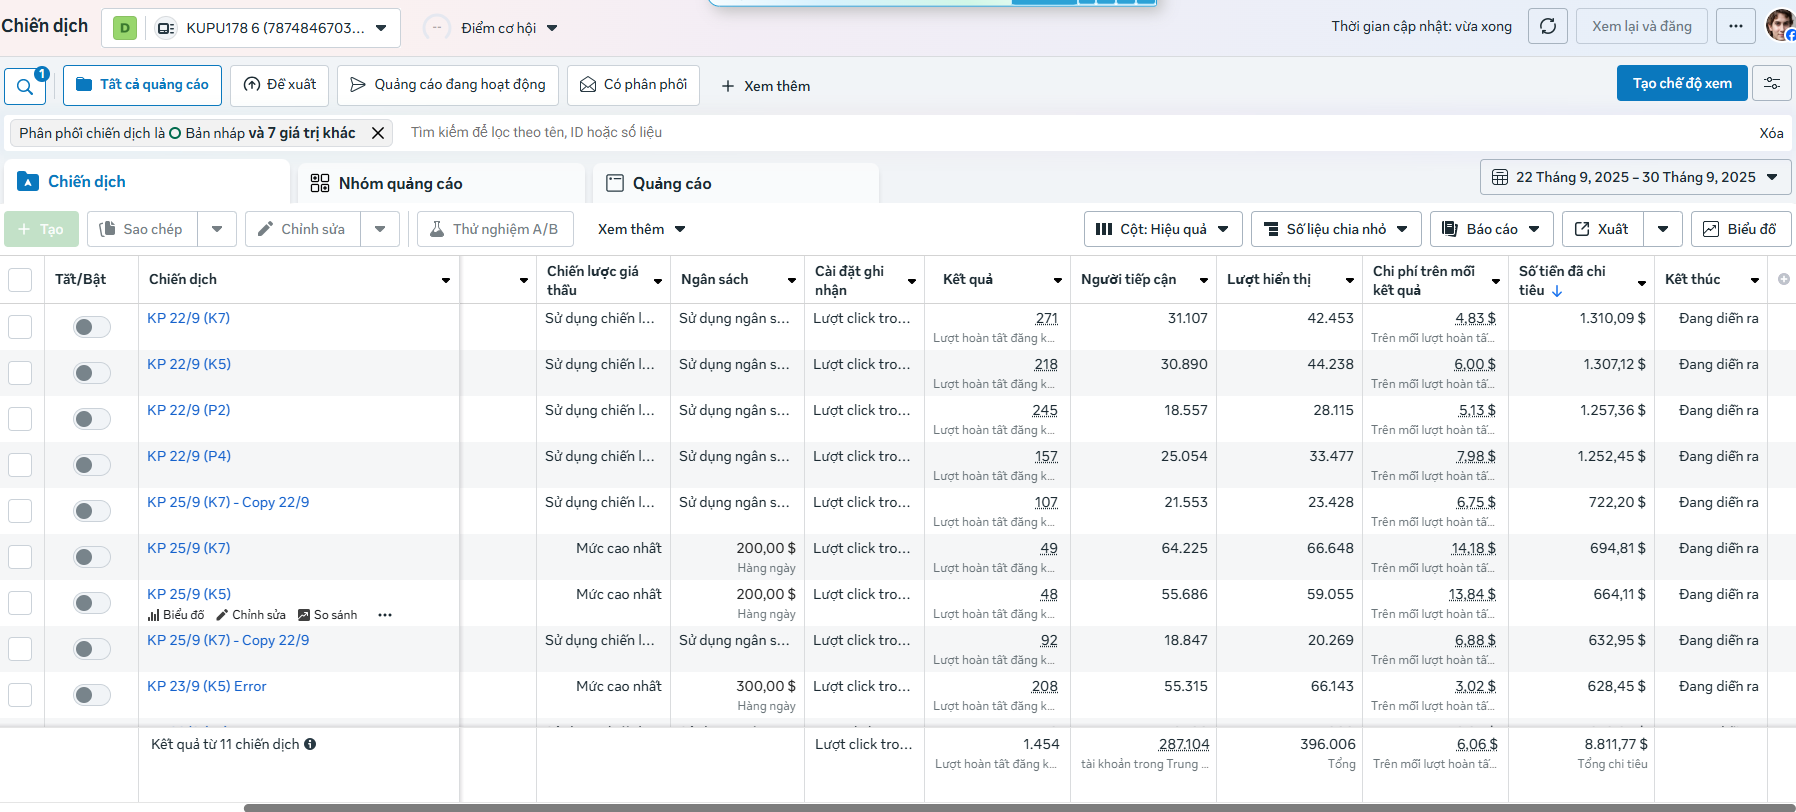Open the Chiến dịch column header menu
This screenshot has height=812, width=1796.
tap(446, 280)
